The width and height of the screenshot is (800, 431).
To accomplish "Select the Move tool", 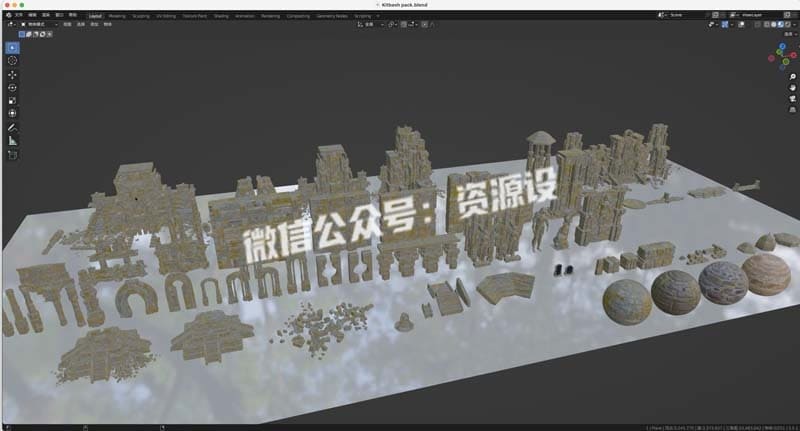I will tap(12, 74).
